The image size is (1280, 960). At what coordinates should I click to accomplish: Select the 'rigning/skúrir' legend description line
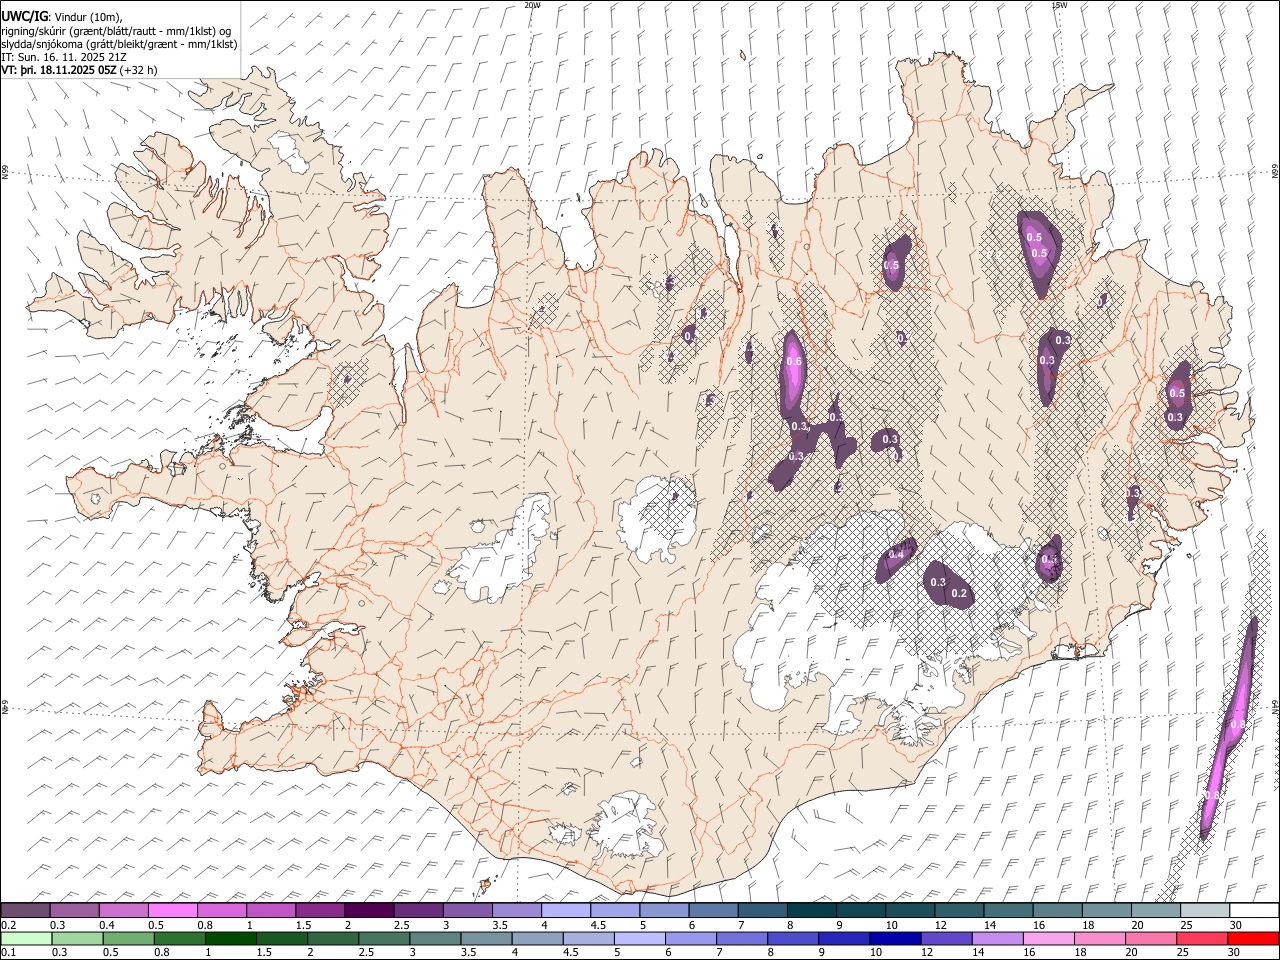point(117,30)
